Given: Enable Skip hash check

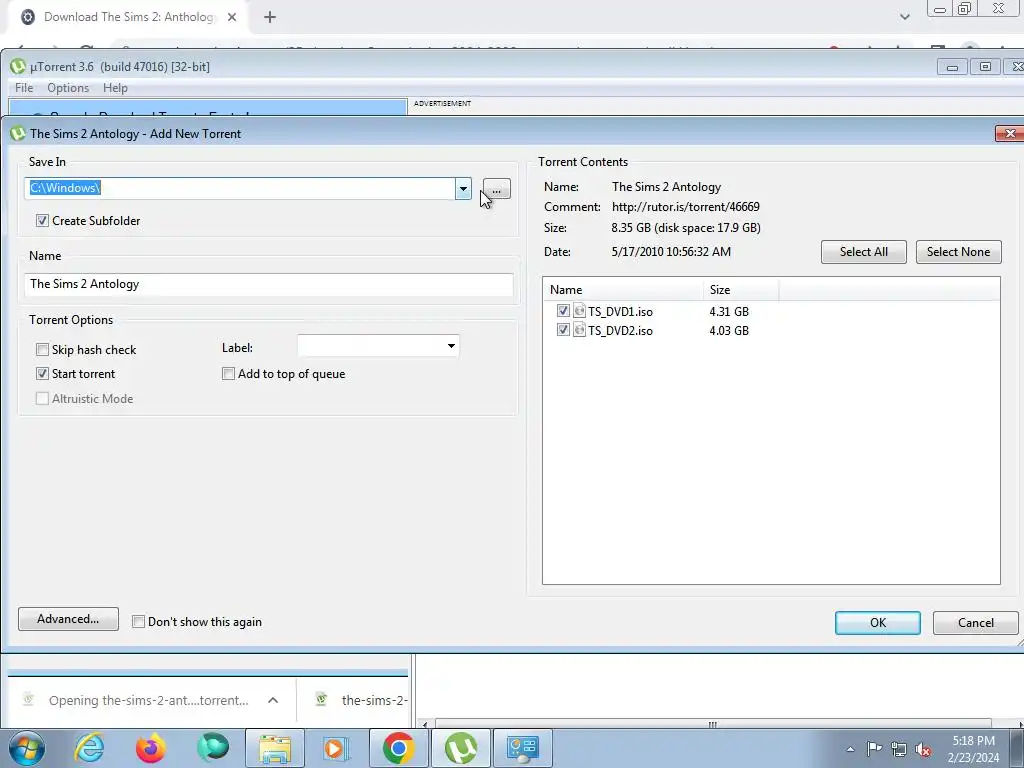Looking at the screenshot, I should [x=42, y=349].
